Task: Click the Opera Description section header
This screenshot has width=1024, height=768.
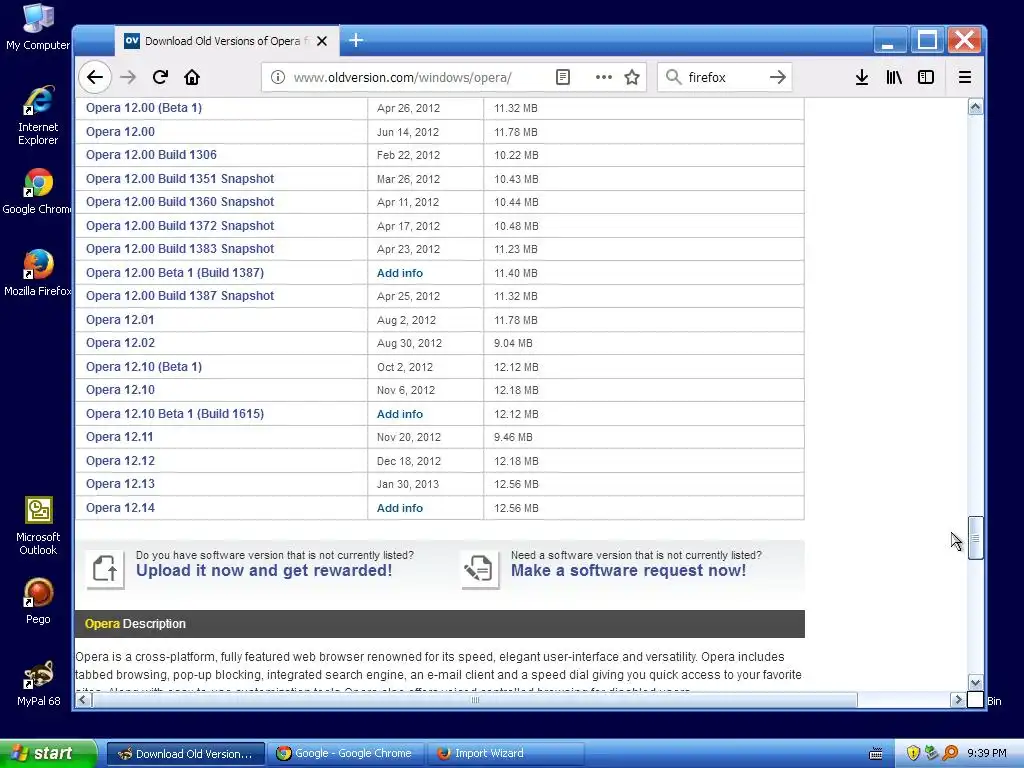Action: click(x=440, y=624)
